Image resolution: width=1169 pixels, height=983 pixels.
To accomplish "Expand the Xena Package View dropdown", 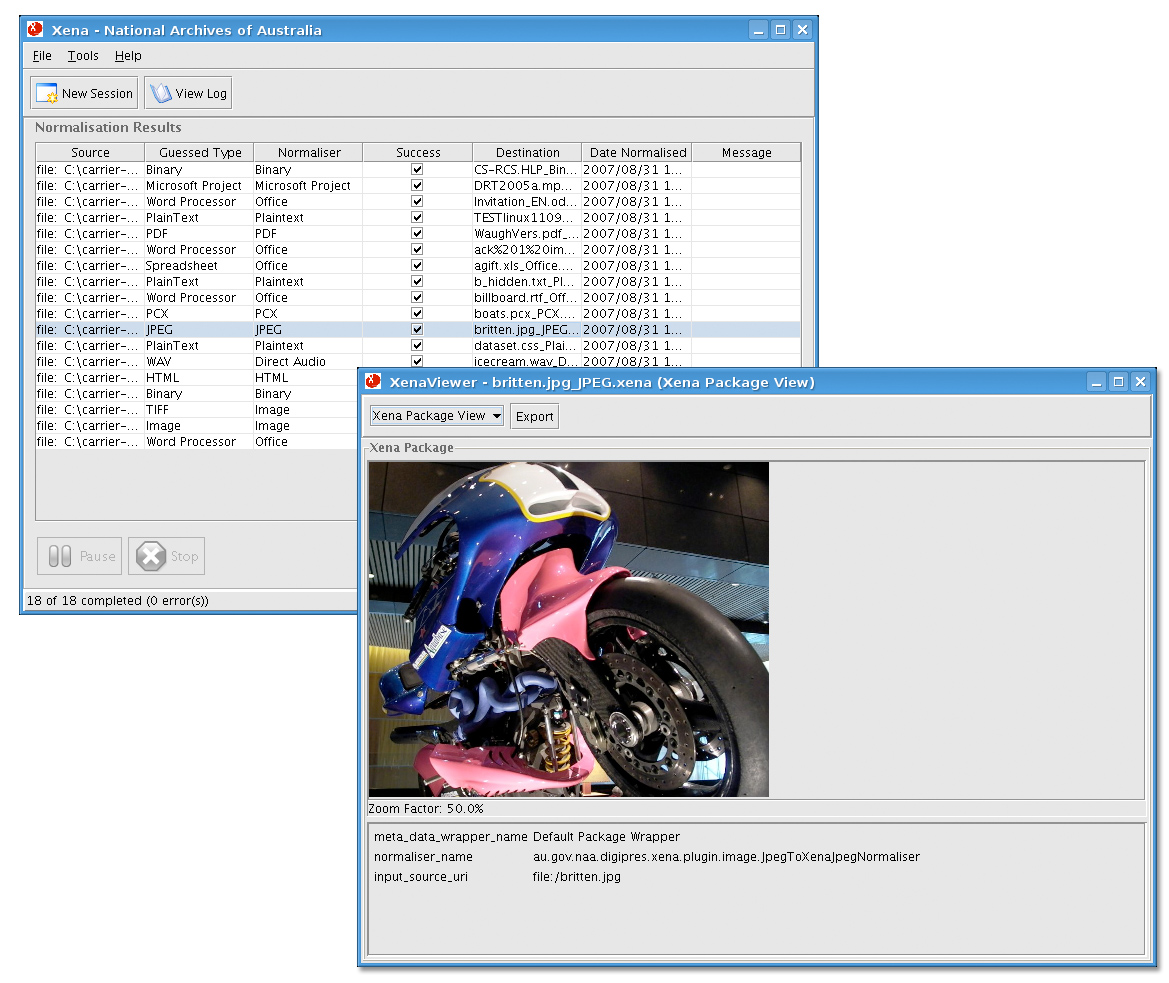I will [437, 416].
